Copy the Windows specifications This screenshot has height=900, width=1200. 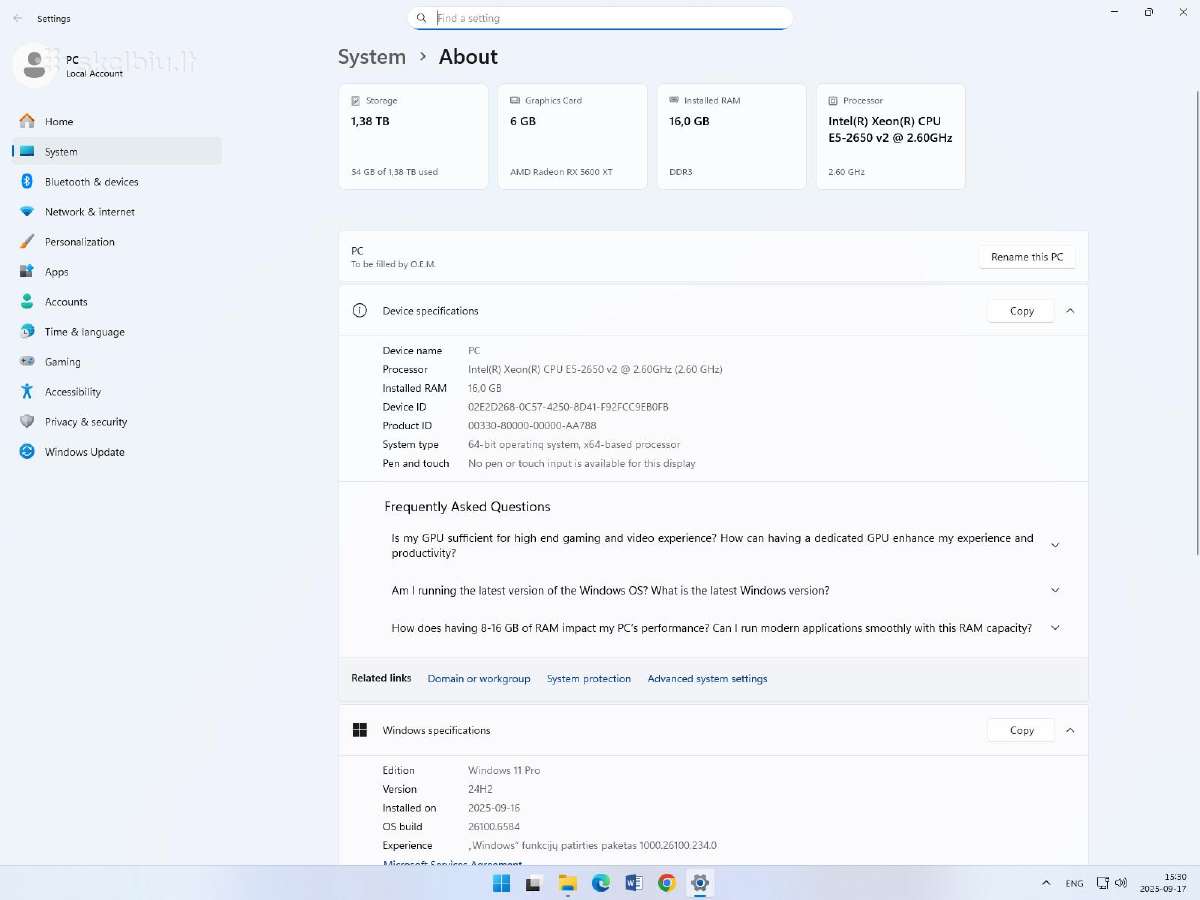(1021, 730)
